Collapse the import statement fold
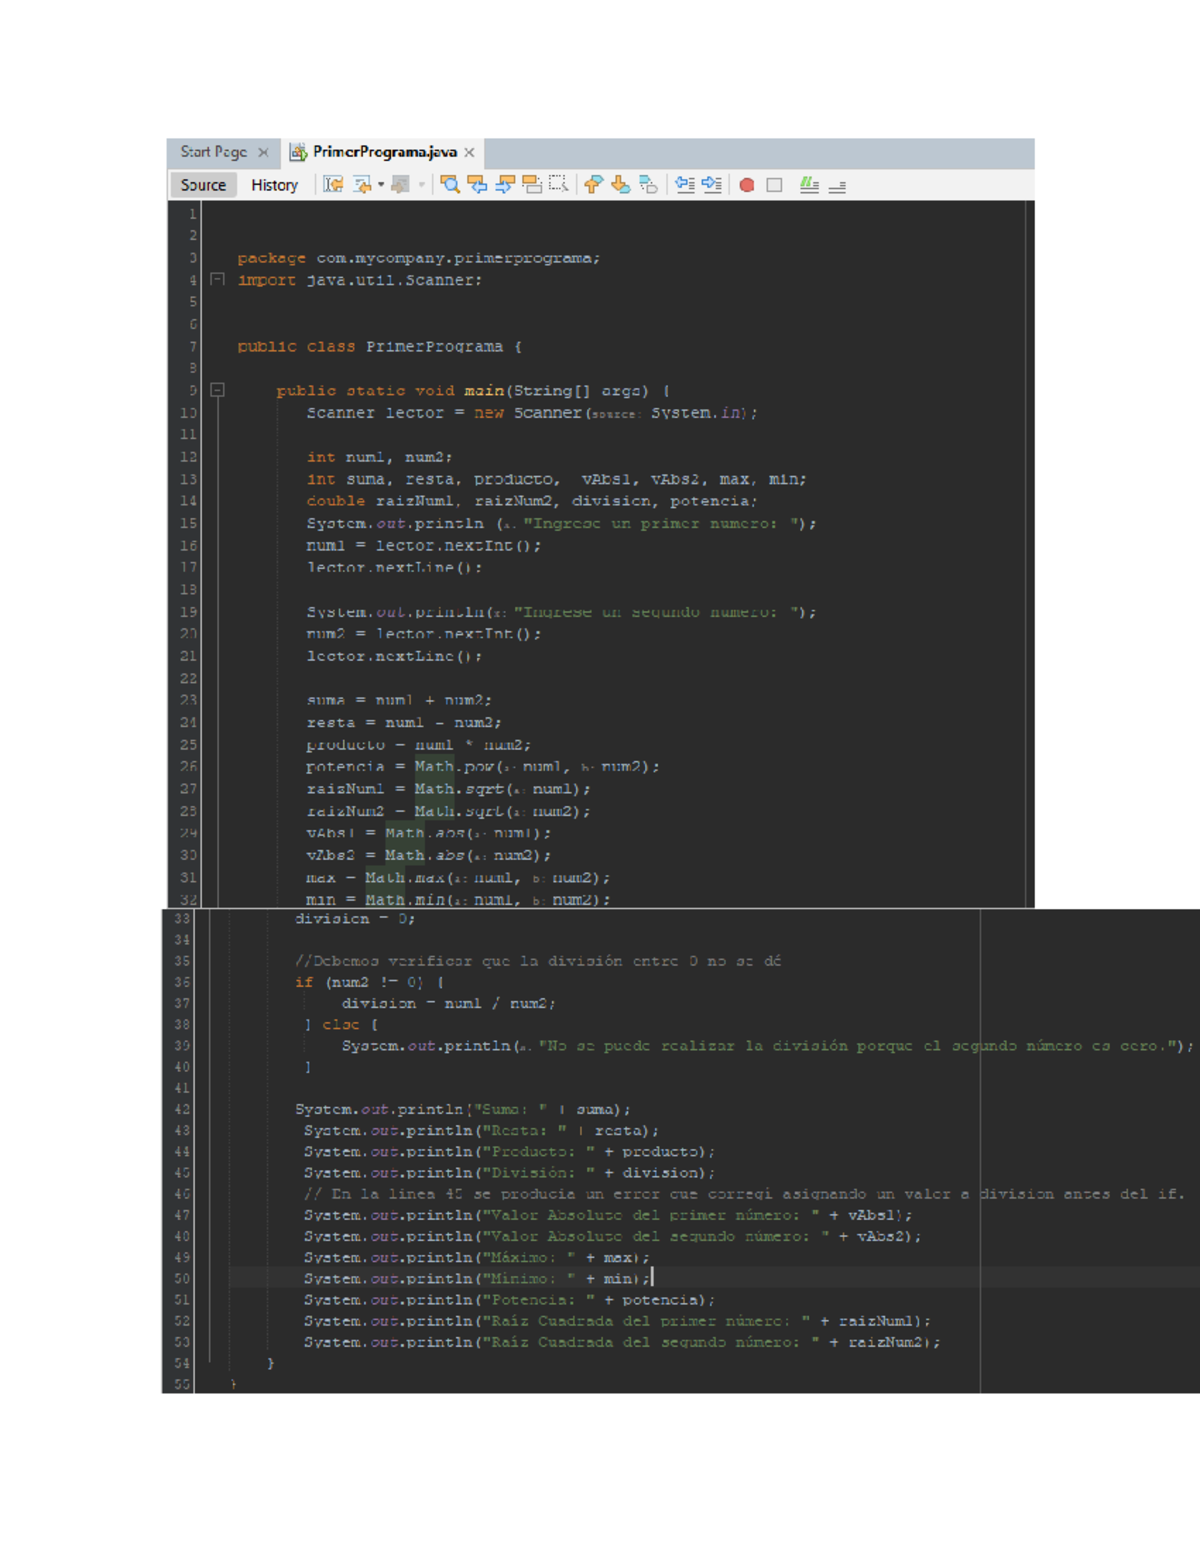 click(217, 280)
